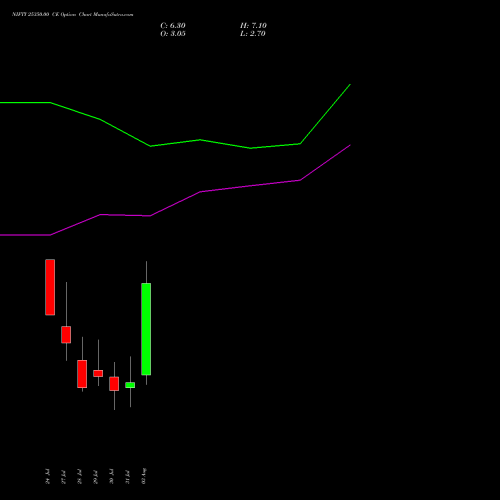Select the low value L: 2.70
Image resolution: width=500 pixels, height=500 pixels.
253,34
